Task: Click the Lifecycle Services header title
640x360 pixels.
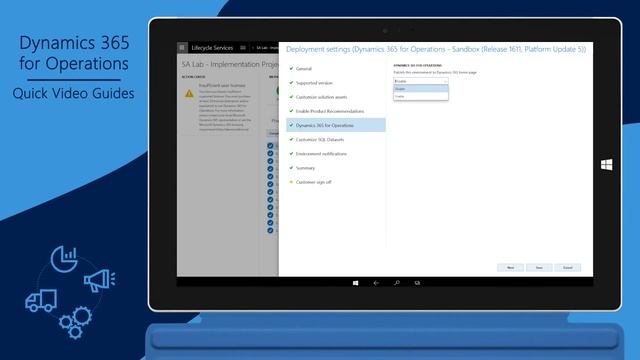Action: pyautogui.click(x=212, y=48)
